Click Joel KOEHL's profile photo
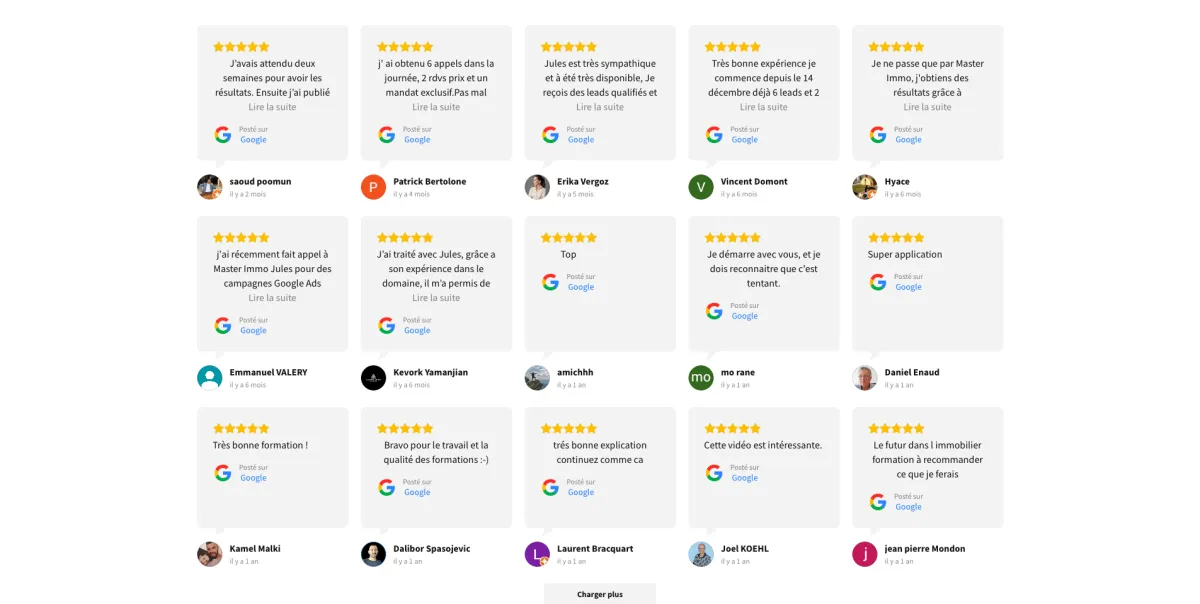The image size is (1200, 604). click(x=701, y=554)
